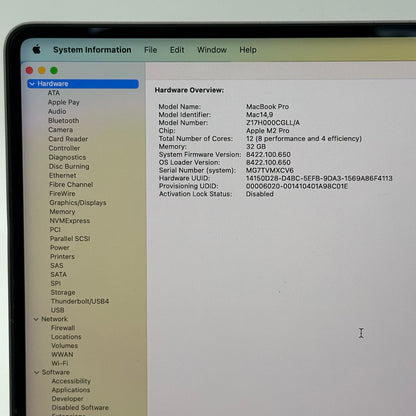The height and width of the screenshot is (416, 416).
Task: Click the MacBook Pro model name value
Action: [267, 107]
